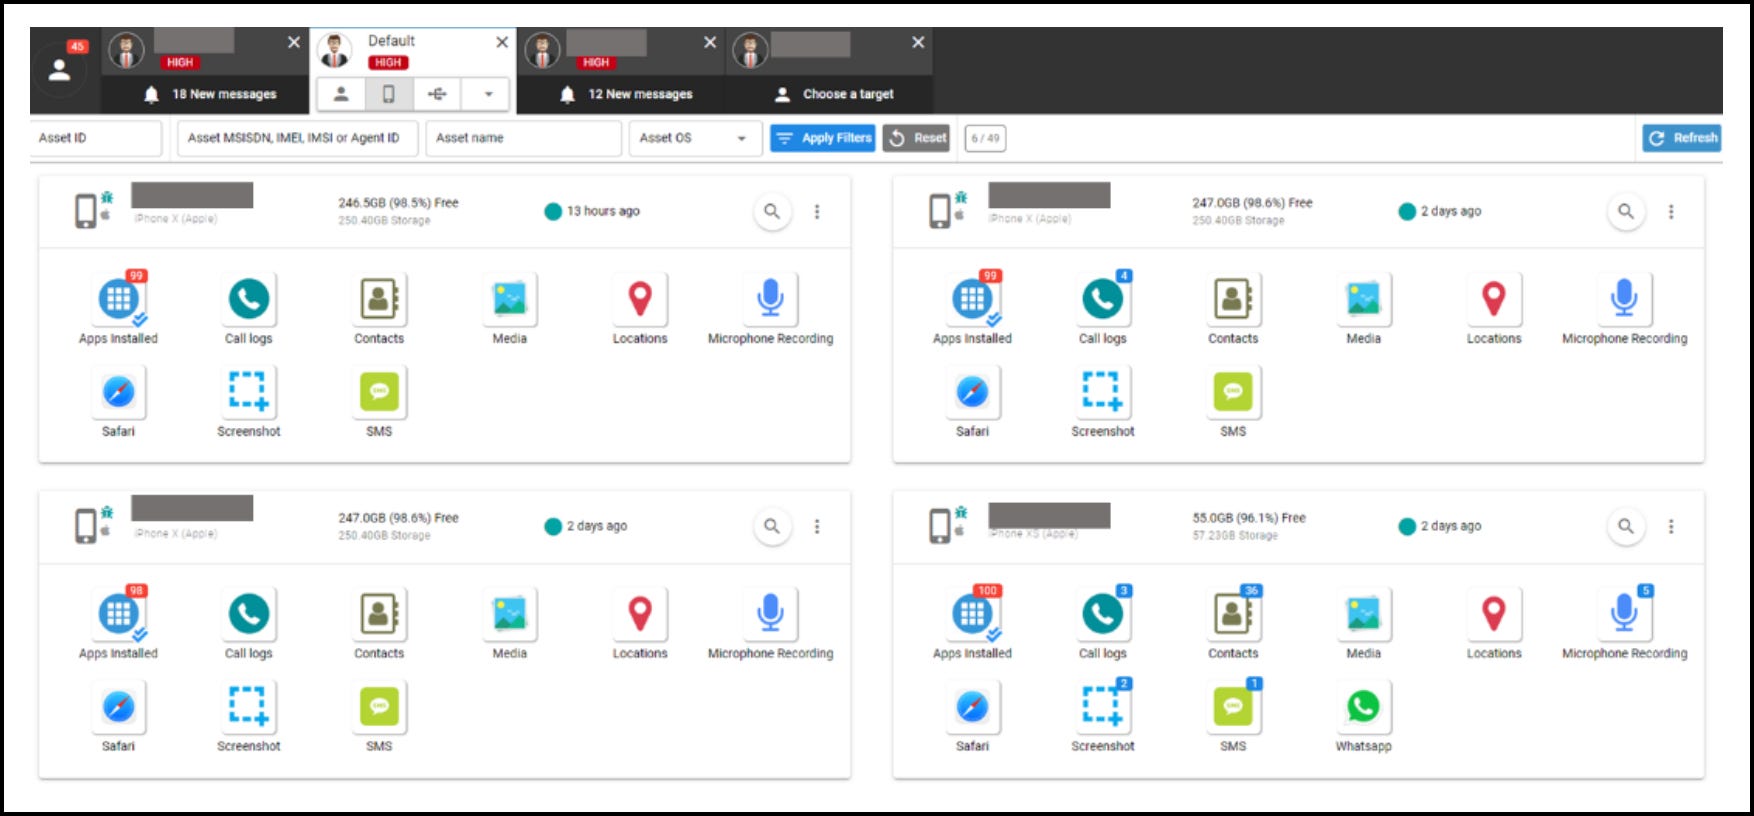Open Apps Installed in the 13 hours ago card
Screen dimensions: 1754x816
point(119,299)
